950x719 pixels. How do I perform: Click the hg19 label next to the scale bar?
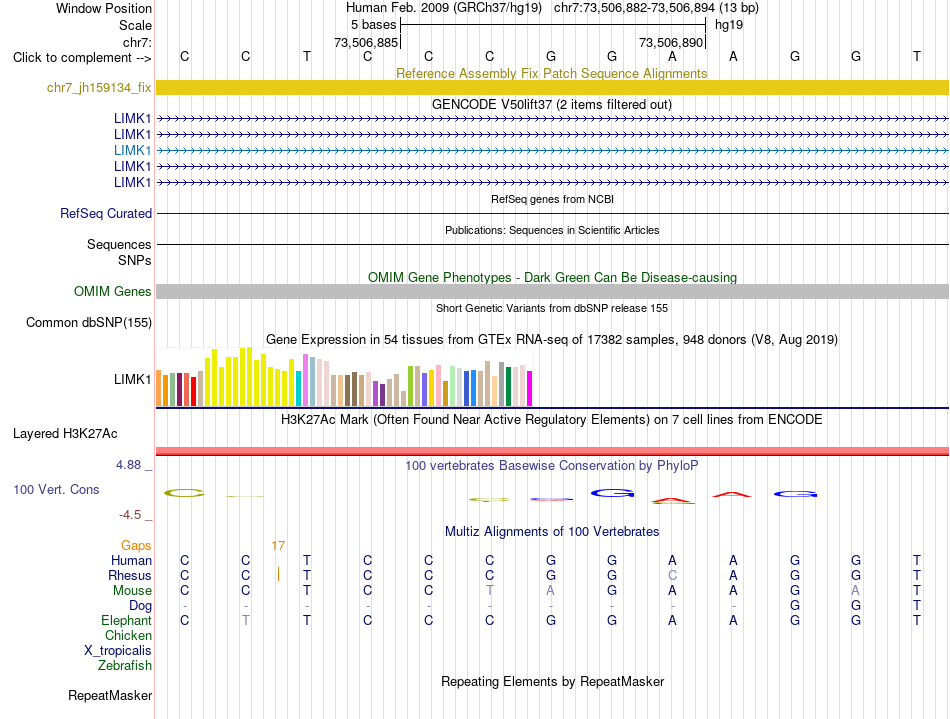[x=729, y=25]
